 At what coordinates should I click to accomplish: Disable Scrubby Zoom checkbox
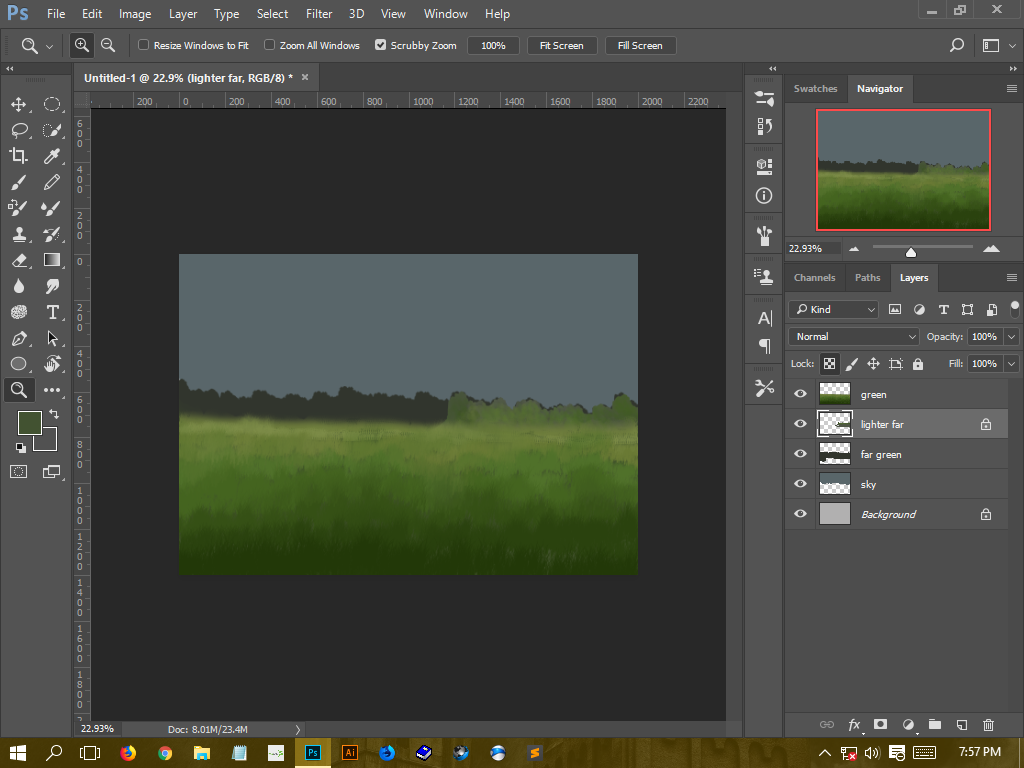[380, 45]
